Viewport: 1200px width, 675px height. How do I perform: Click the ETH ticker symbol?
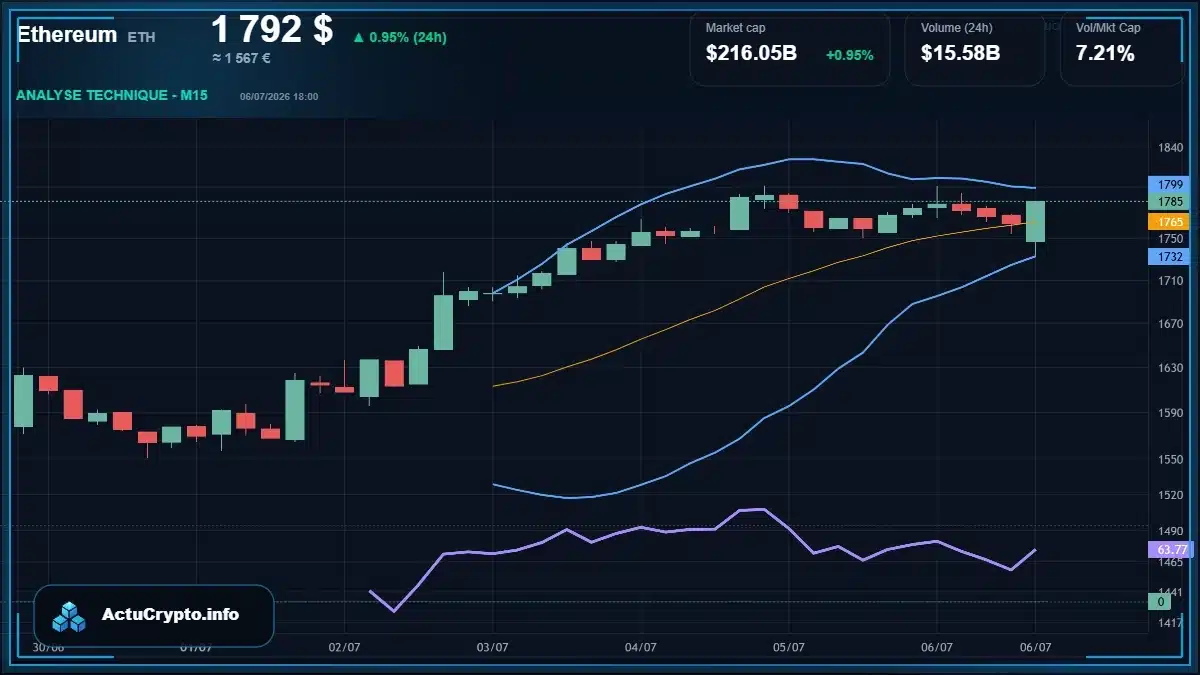tap(141, 36)
